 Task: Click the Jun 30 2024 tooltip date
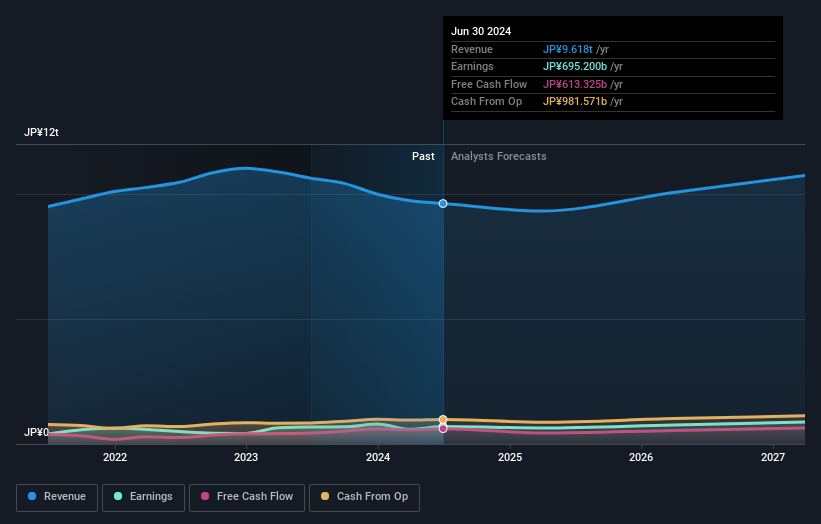tap(481, 31)
